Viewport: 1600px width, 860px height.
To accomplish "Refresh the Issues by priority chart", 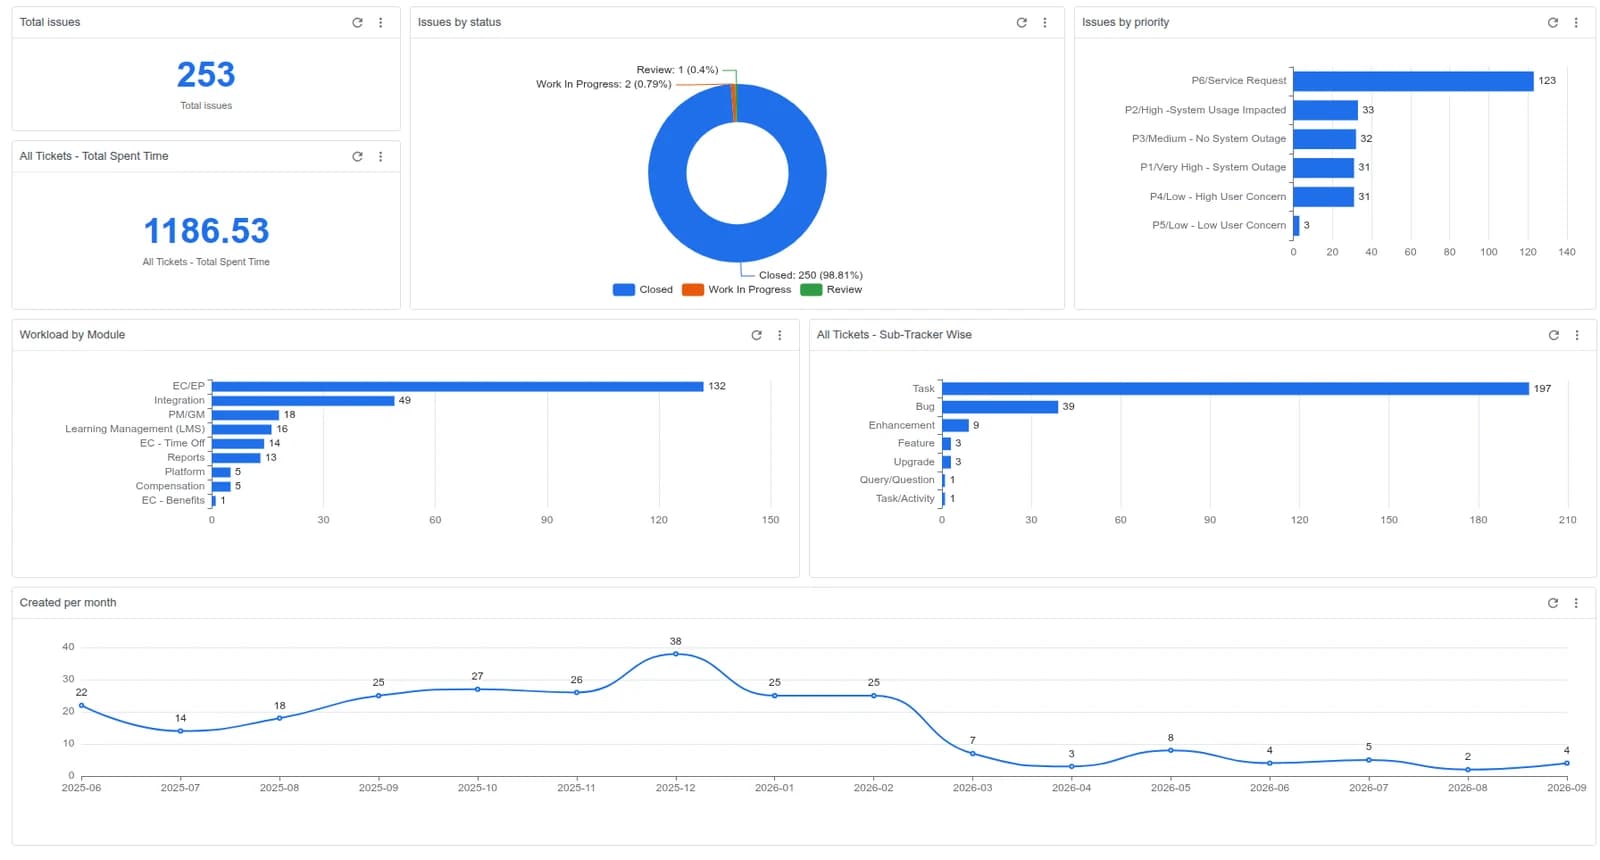I will coord(1553,22).
